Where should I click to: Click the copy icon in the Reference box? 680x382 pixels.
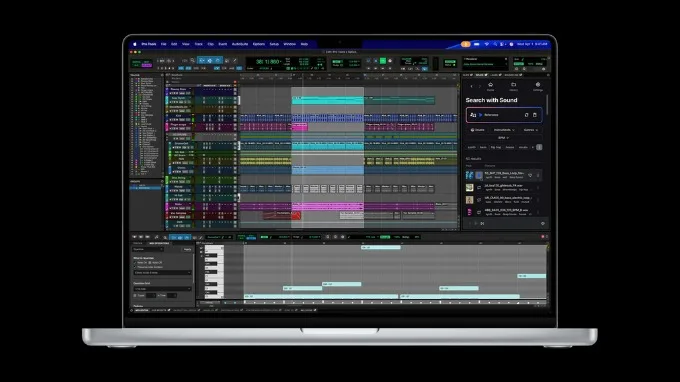[x=526, y=115]
